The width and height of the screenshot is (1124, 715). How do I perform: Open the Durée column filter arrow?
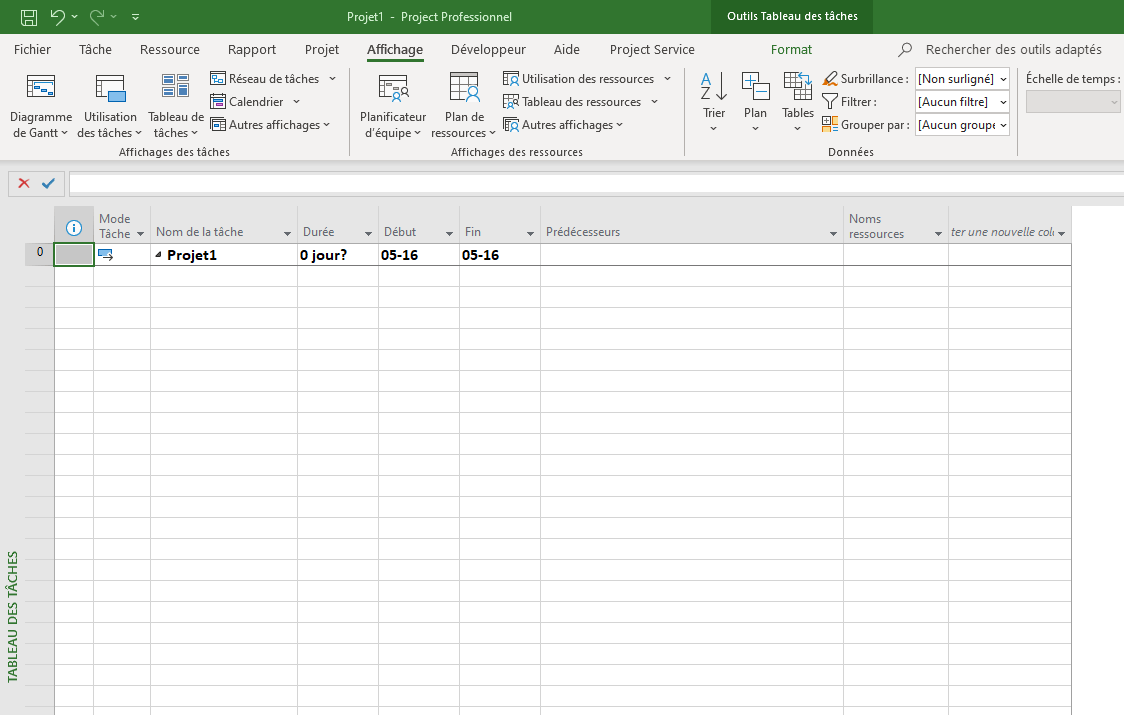click(368, 234)
